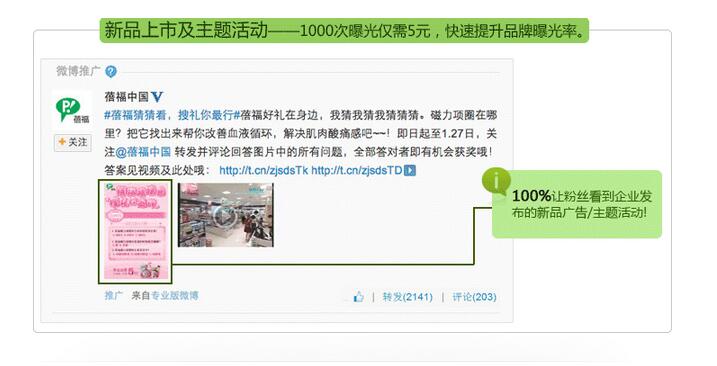Click the thumbs-up like icon

pos(359,297)
